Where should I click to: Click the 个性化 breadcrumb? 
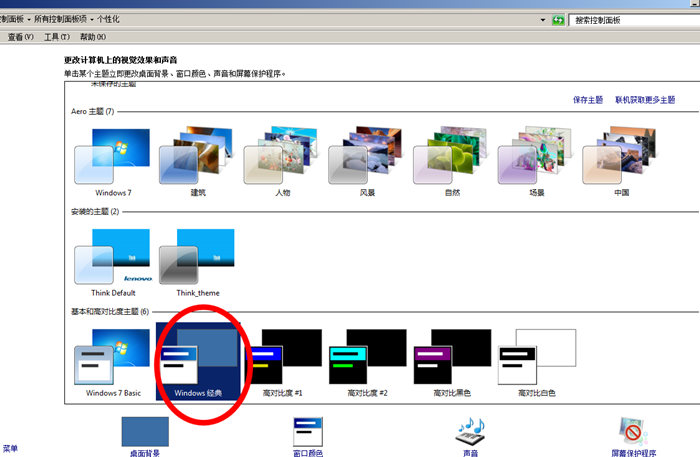108,19
